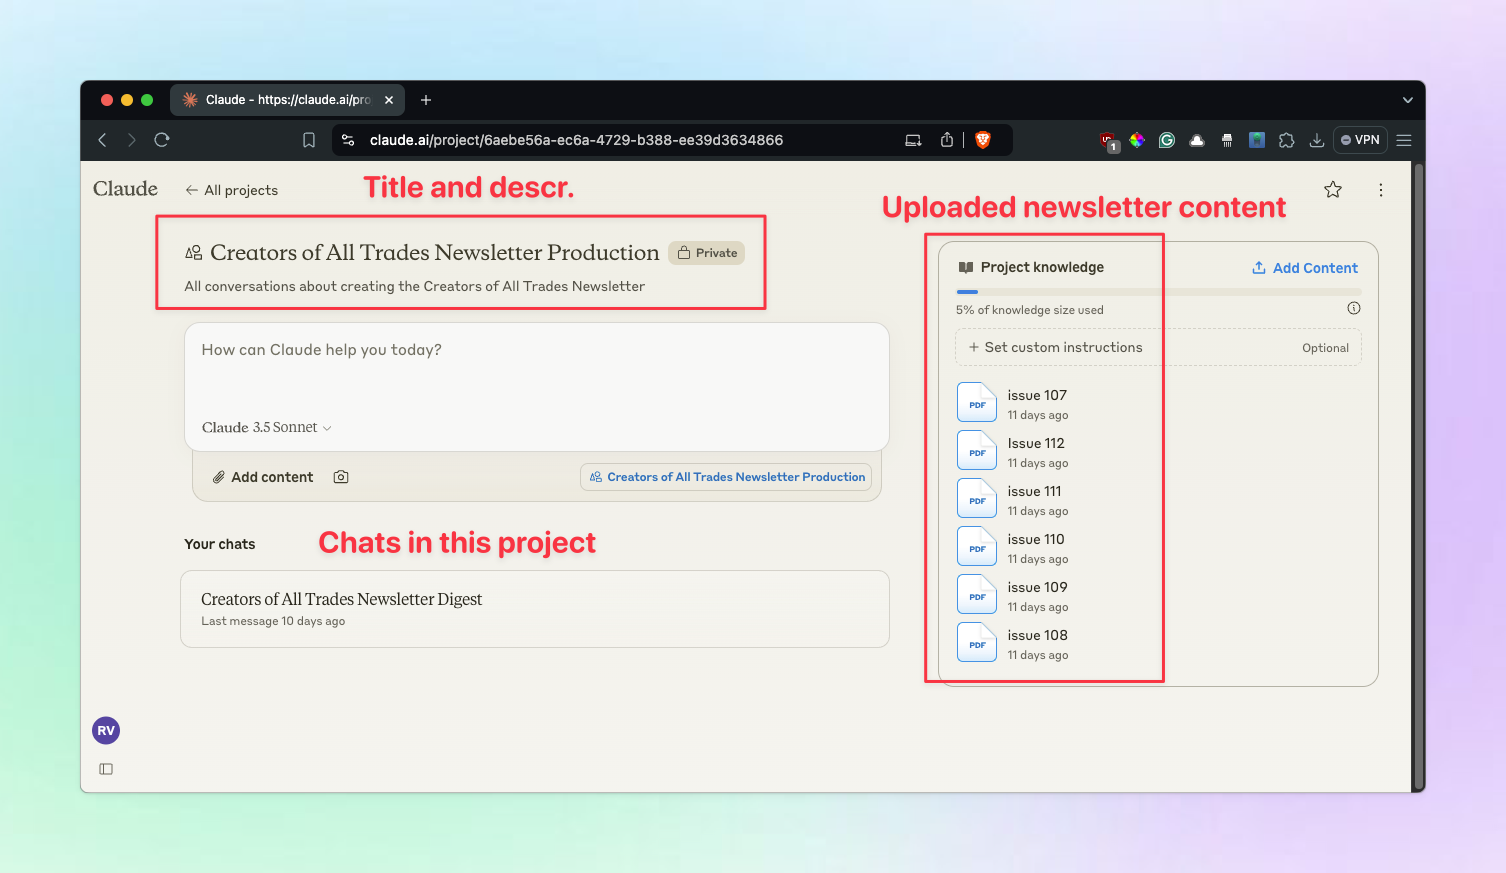Open the screen cast icon in address bar
The image size is (1506, 873).
coord(913,140)
